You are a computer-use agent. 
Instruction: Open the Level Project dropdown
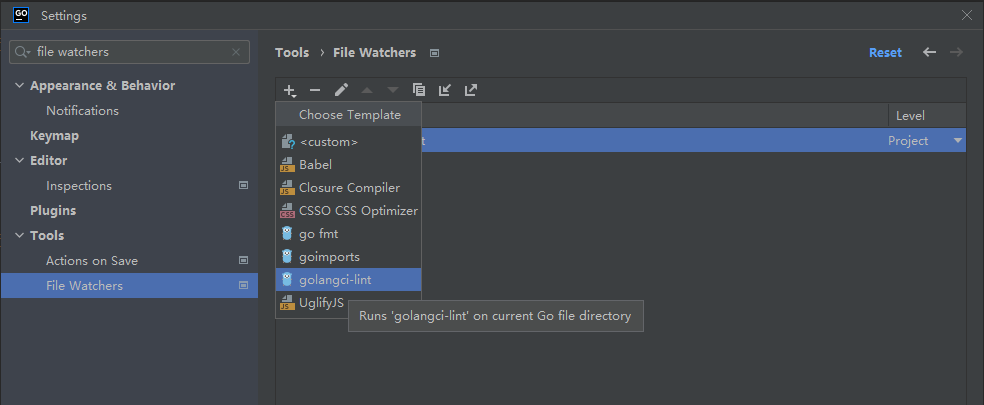tap(958, 141)
